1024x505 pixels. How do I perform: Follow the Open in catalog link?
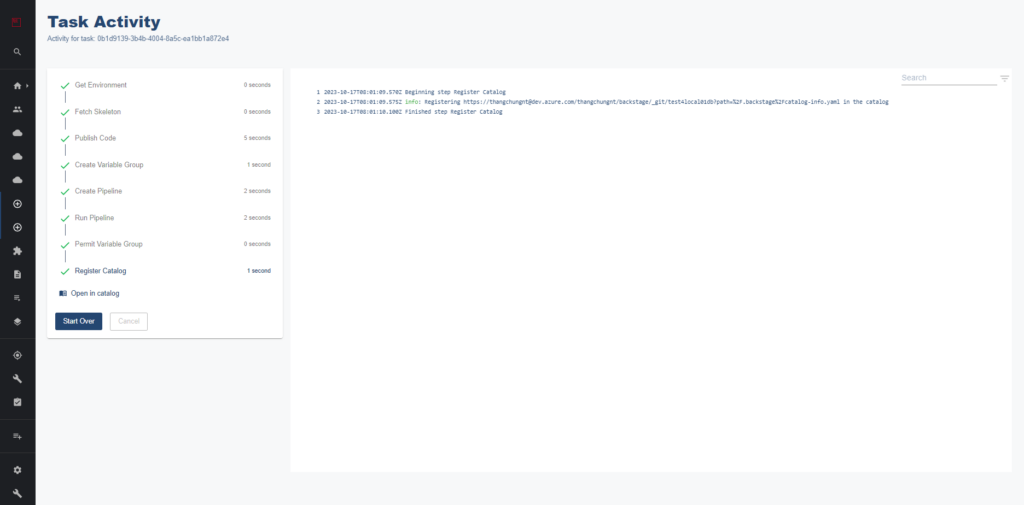(x=94, y=294)
